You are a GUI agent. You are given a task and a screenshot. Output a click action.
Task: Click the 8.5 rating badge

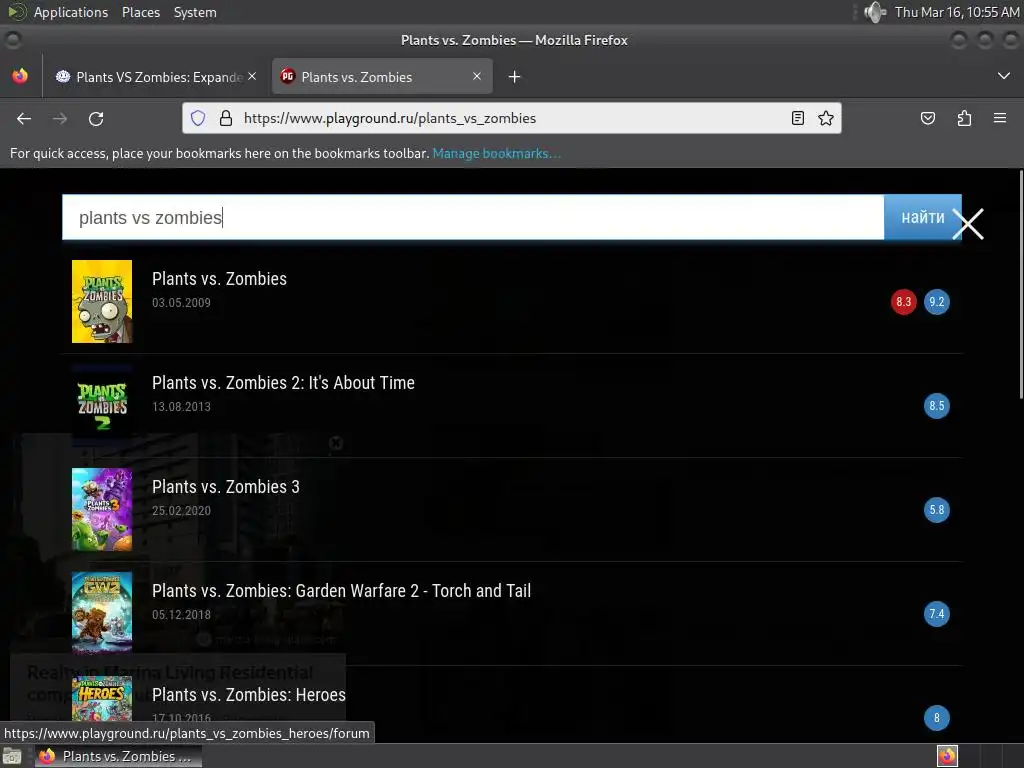pyautogui.click(x=936, y=406)
